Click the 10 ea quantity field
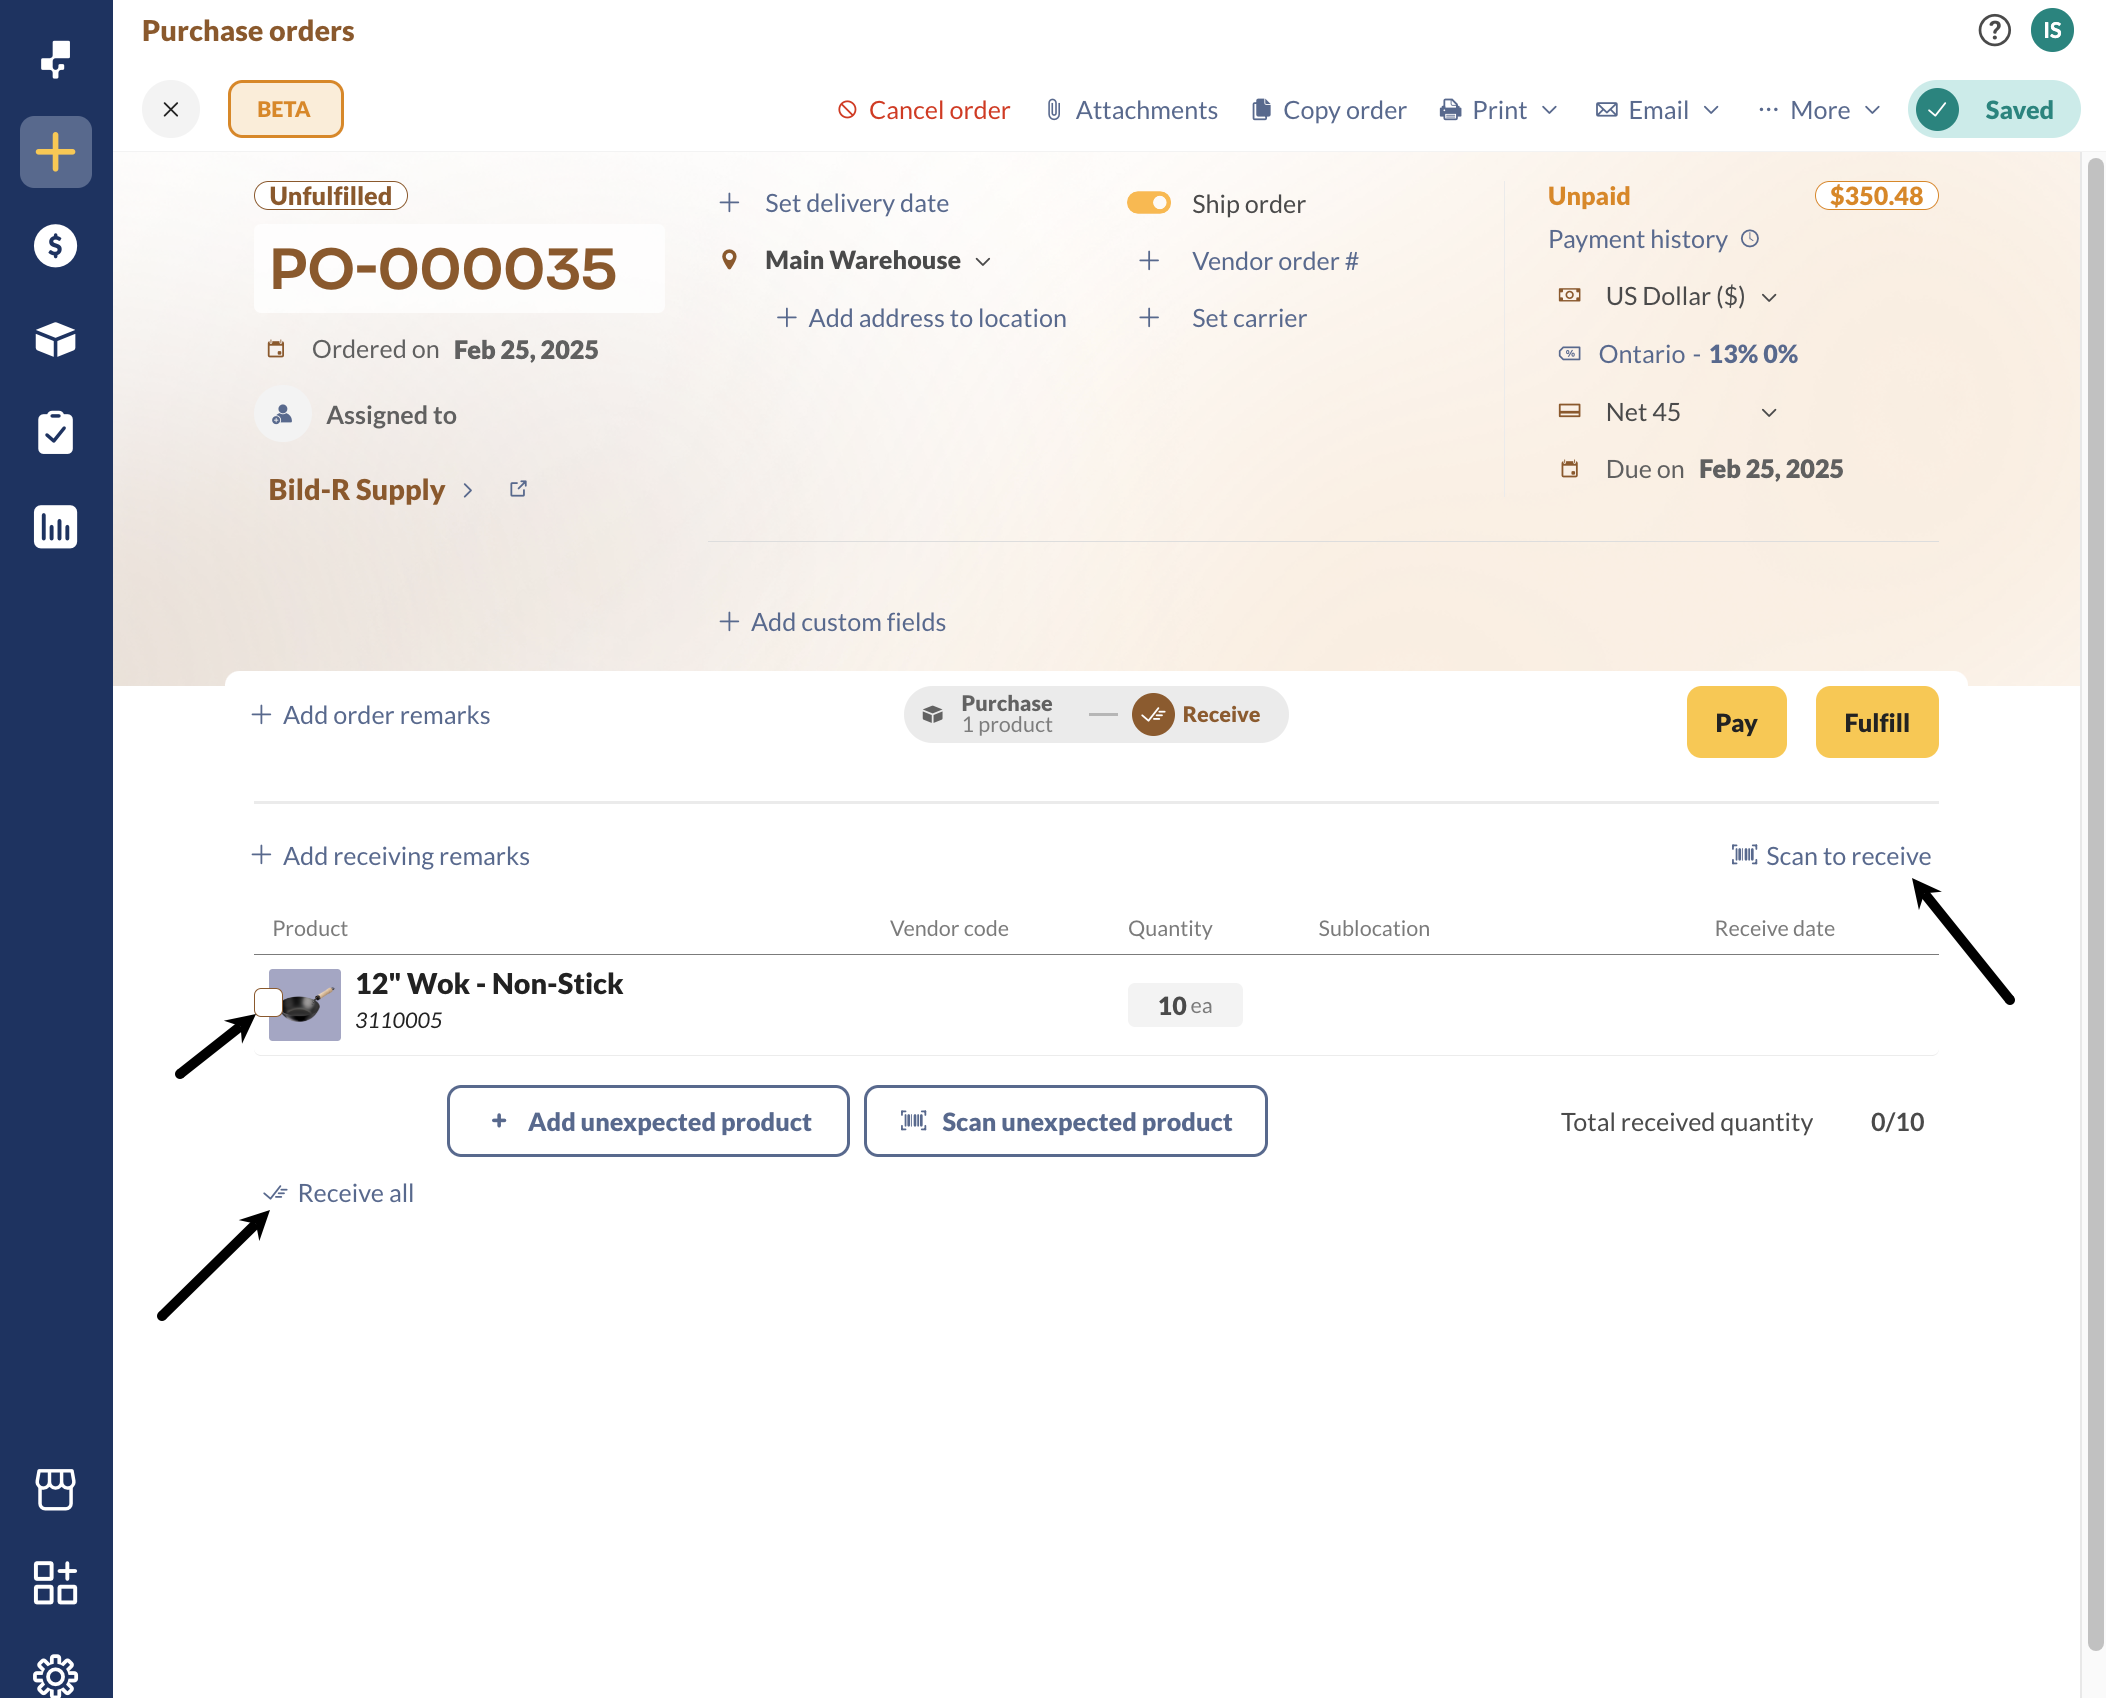 pos(1185,1005)
